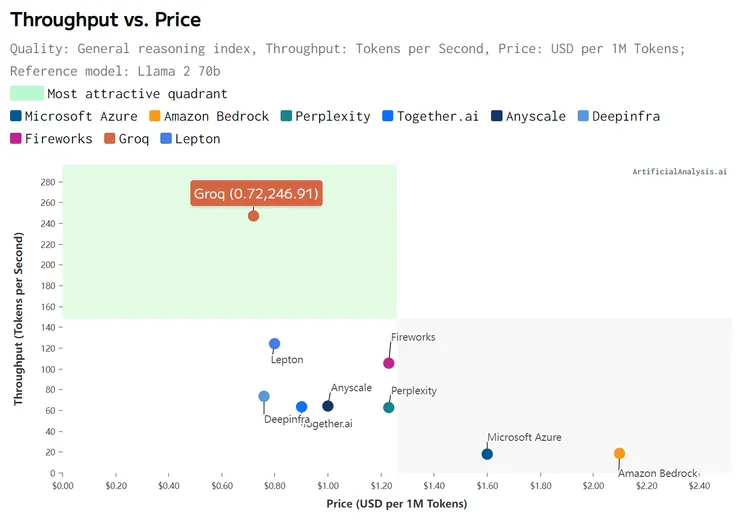Click the Perplexity scatter marker
This screenshot has height=520, width=740.
pos(389,407)
